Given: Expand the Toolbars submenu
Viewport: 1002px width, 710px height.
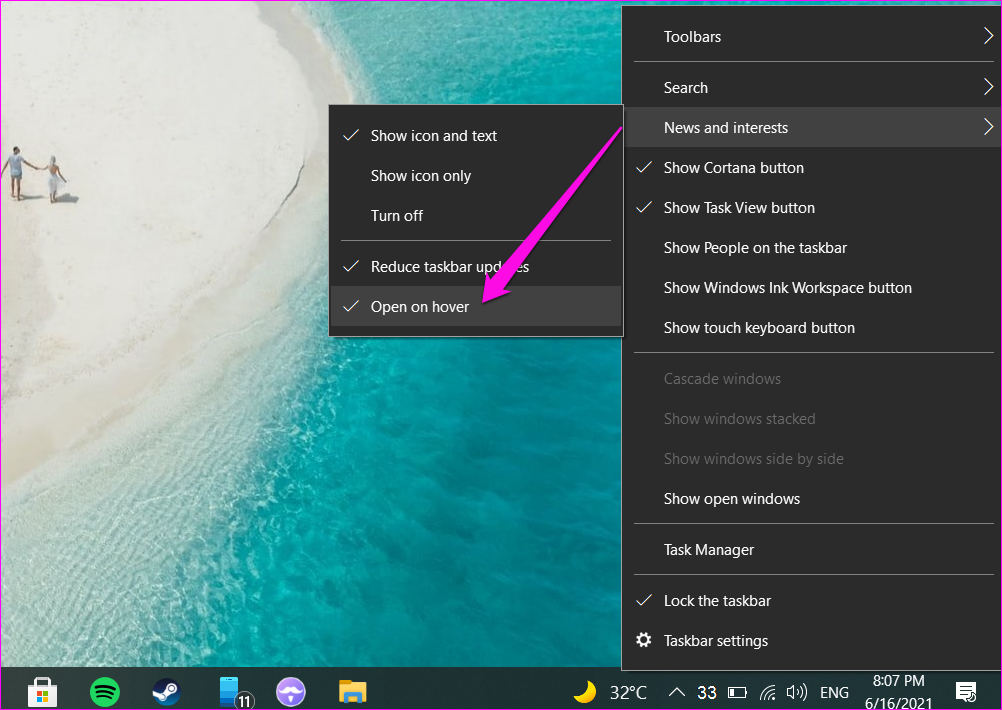Looking at the screenshot, I should coord(692,36).
